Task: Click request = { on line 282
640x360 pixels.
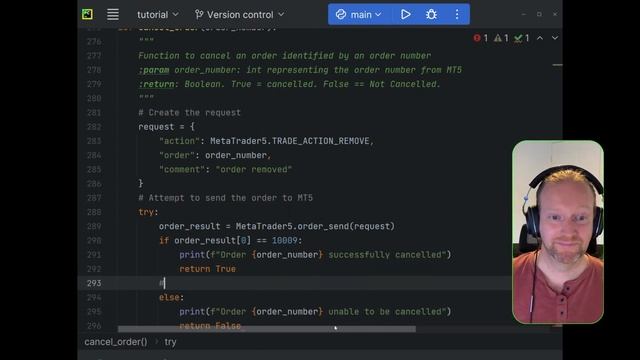Action: 167,127
